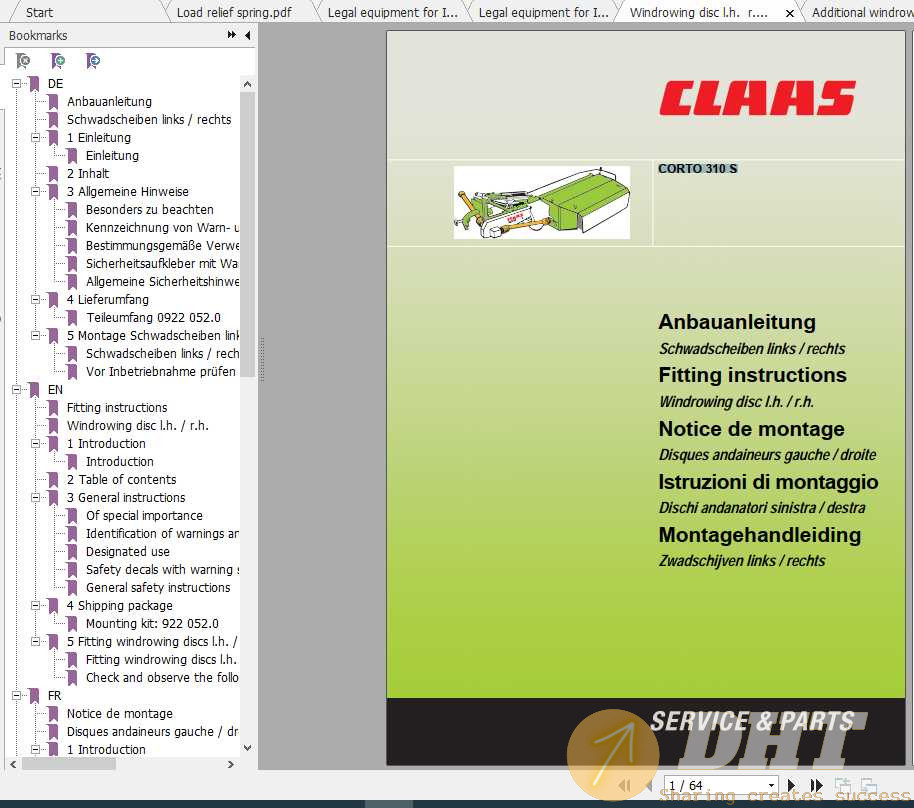
Task: Open Bestimmungsgemäße Verwendung bookmark
Action: click(162, 245)
